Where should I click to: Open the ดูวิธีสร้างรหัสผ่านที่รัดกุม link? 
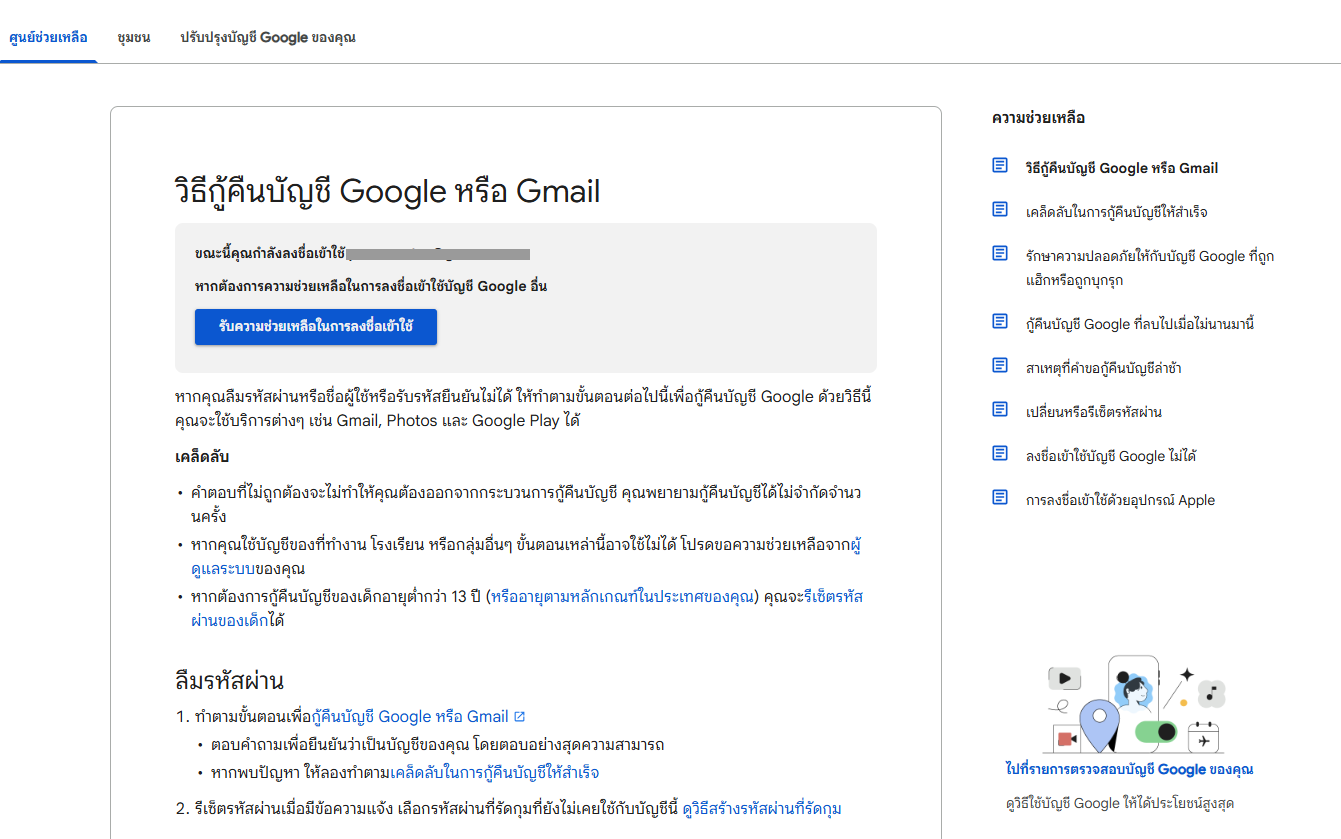coord(761,808)
